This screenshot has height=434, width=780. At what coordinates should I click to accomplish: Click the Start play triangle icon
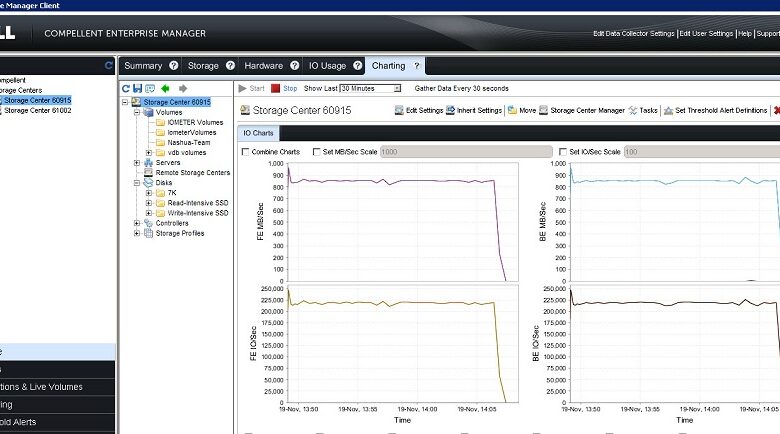pos(242,89)
